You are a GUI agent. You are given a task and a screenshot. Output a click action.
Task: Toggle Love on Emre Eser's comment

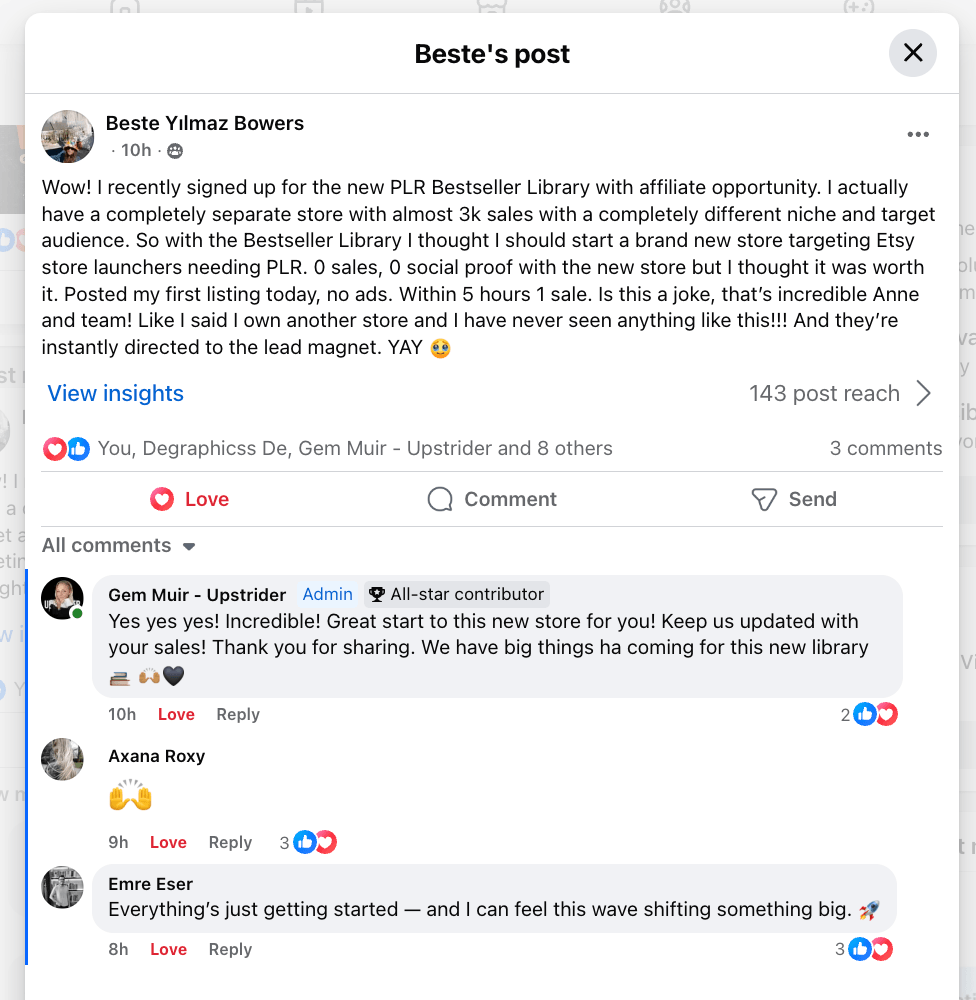(168, 949)
